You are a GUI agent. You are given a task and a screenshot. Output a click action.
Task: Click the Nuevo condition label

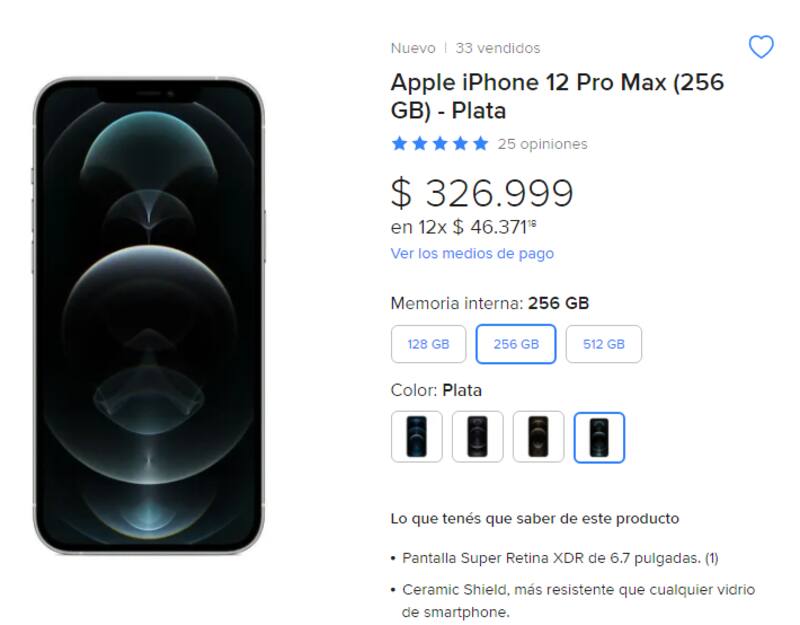click(413, 48)
